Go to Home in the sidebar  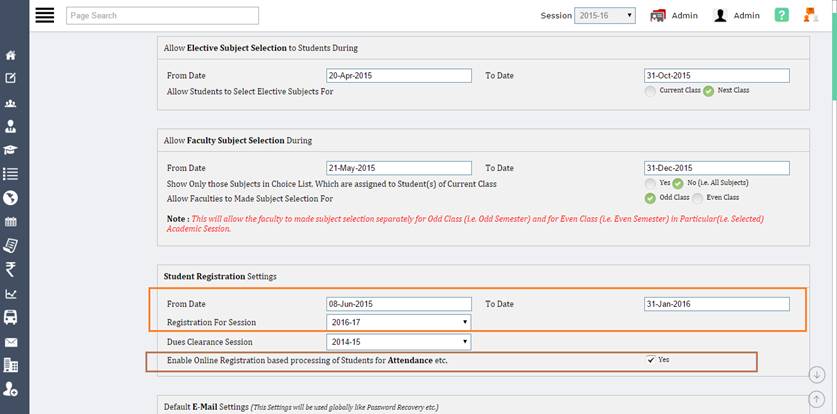pyautogui.click(x=10, y=55)
